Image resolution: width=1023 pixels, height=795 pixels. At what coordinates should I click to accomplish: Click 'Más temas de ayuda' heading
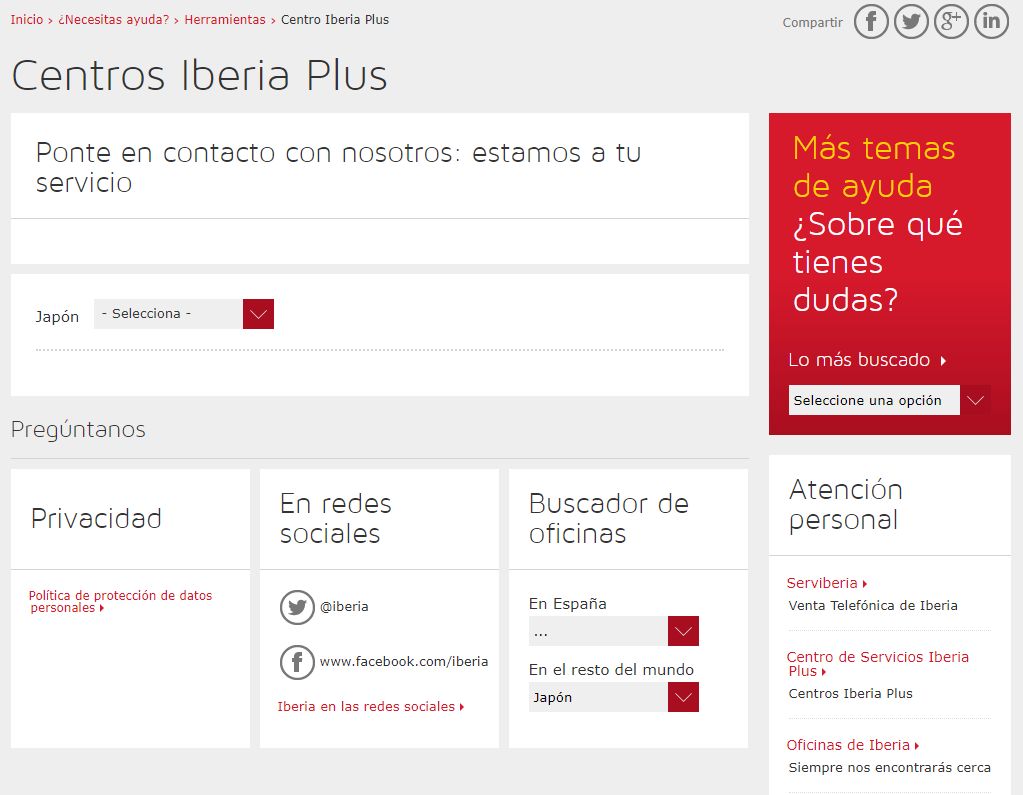tap(874, 167)
